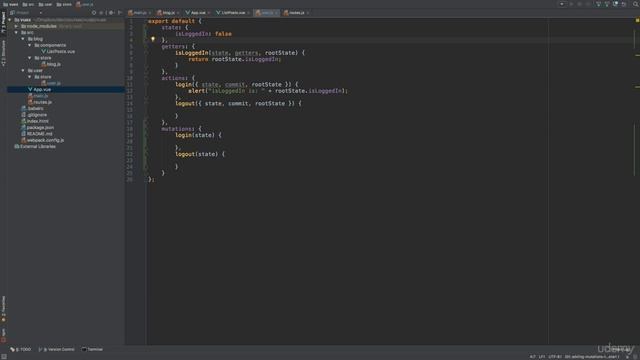Toggle the Structure tool window side tab
Viewport: 640px width, 360px height.
[3, 53]
